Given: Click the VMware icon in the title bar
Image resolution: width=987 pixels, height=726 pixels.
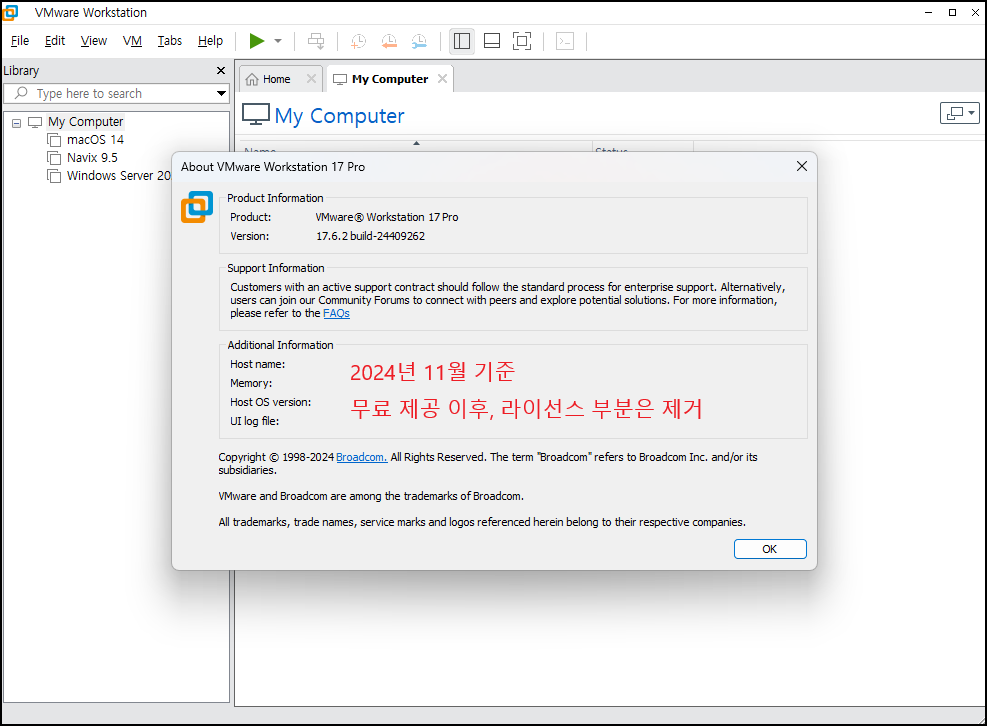Looking at the screenshot, I should pos(10,12).
